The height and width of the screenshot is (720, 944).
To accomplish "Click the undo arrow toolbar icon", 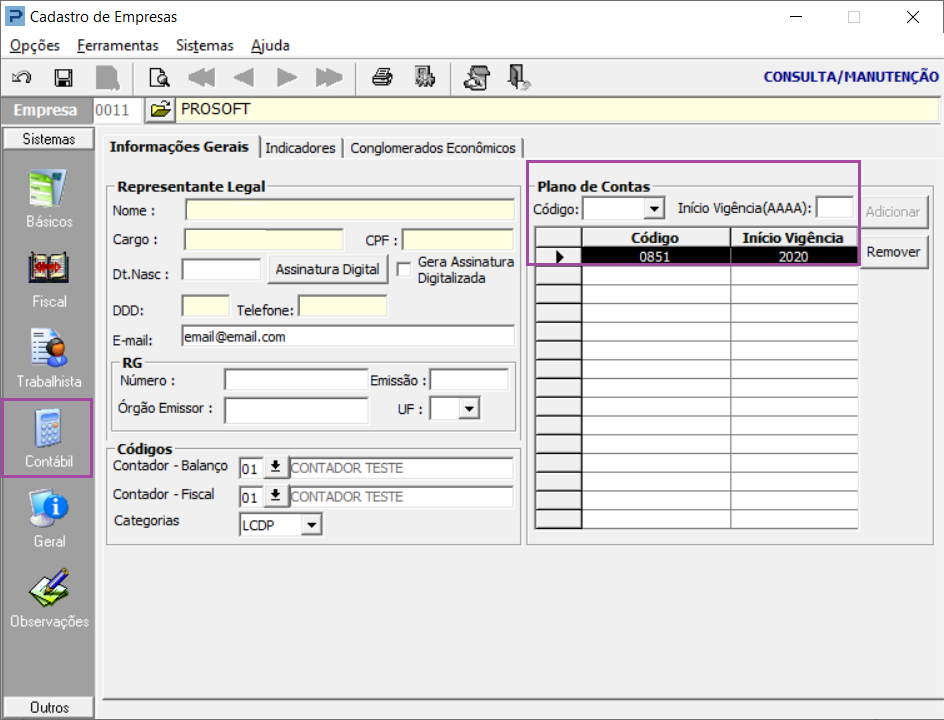I will [x=22, y=78].
